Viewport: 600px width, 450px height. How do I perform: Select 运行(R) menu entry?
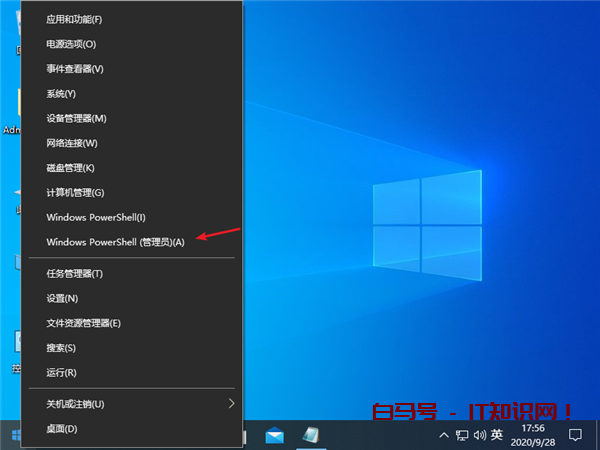coord(61,372)
